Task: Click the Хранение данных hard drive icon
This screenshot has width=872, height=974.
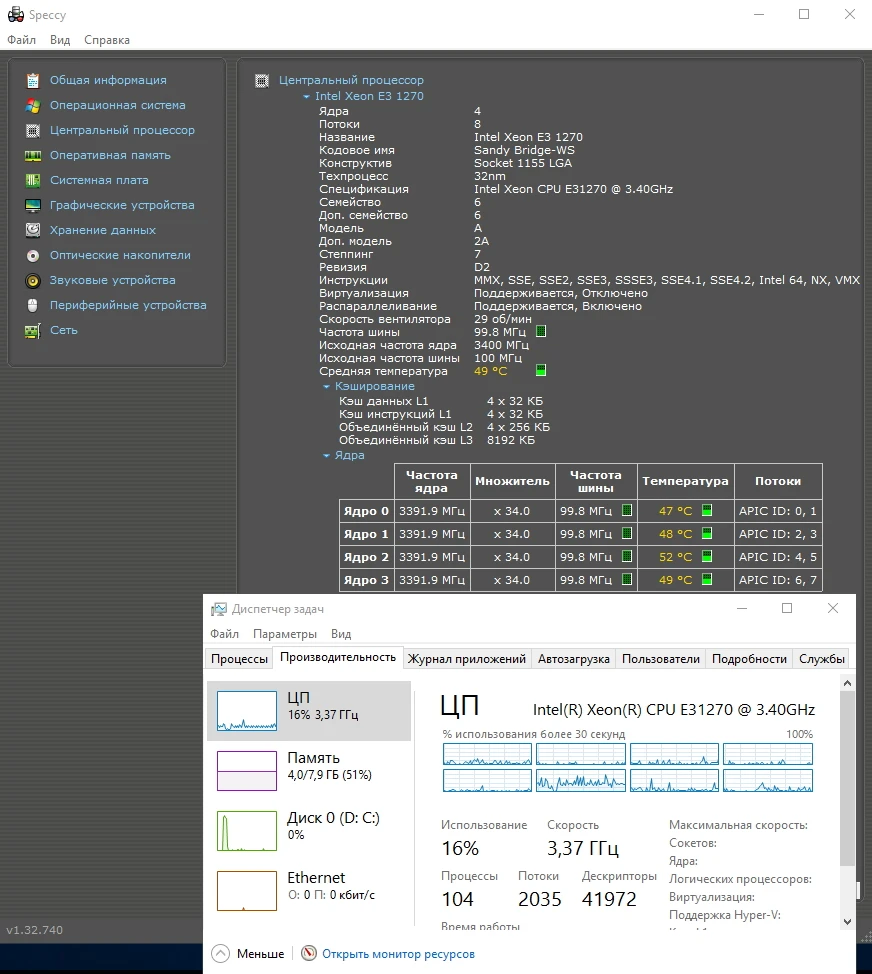Action: click(33, 230)
